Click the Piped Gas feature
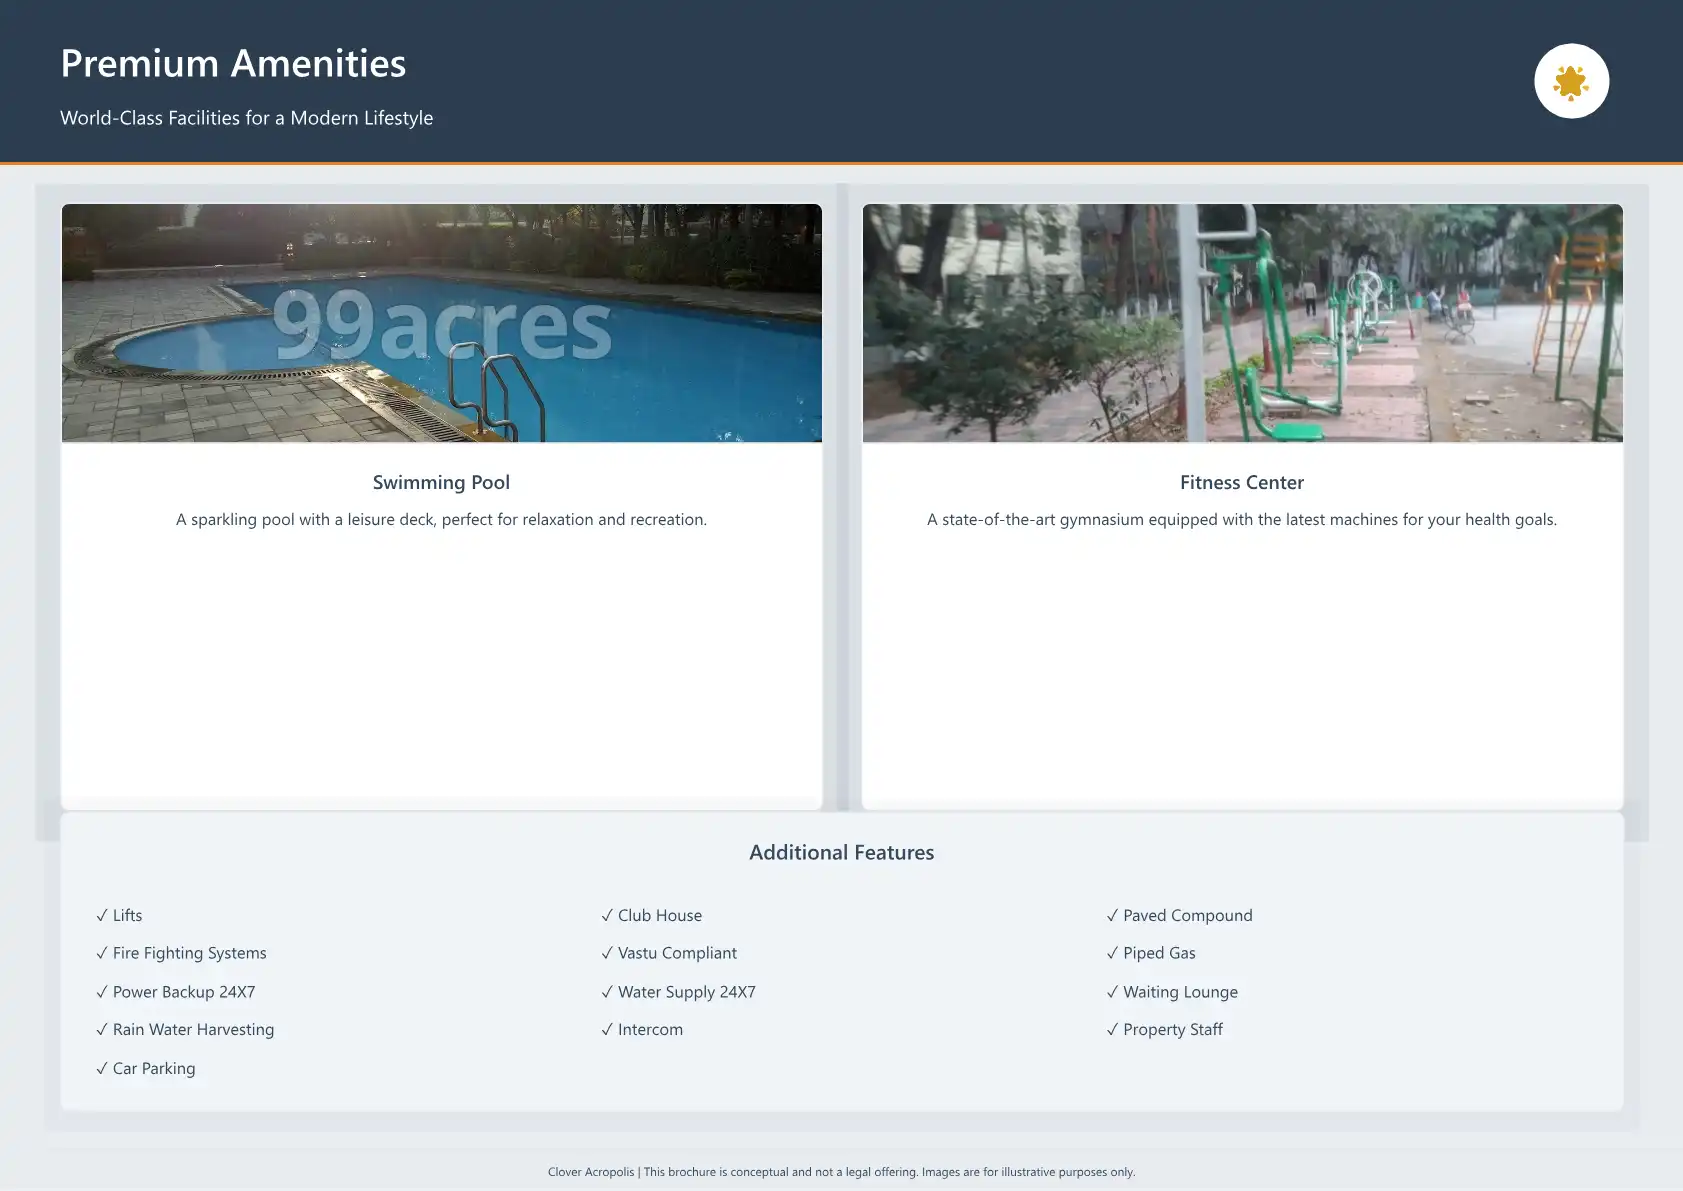This screenshot has height=1191, width=1683. tap(1151, 953)
